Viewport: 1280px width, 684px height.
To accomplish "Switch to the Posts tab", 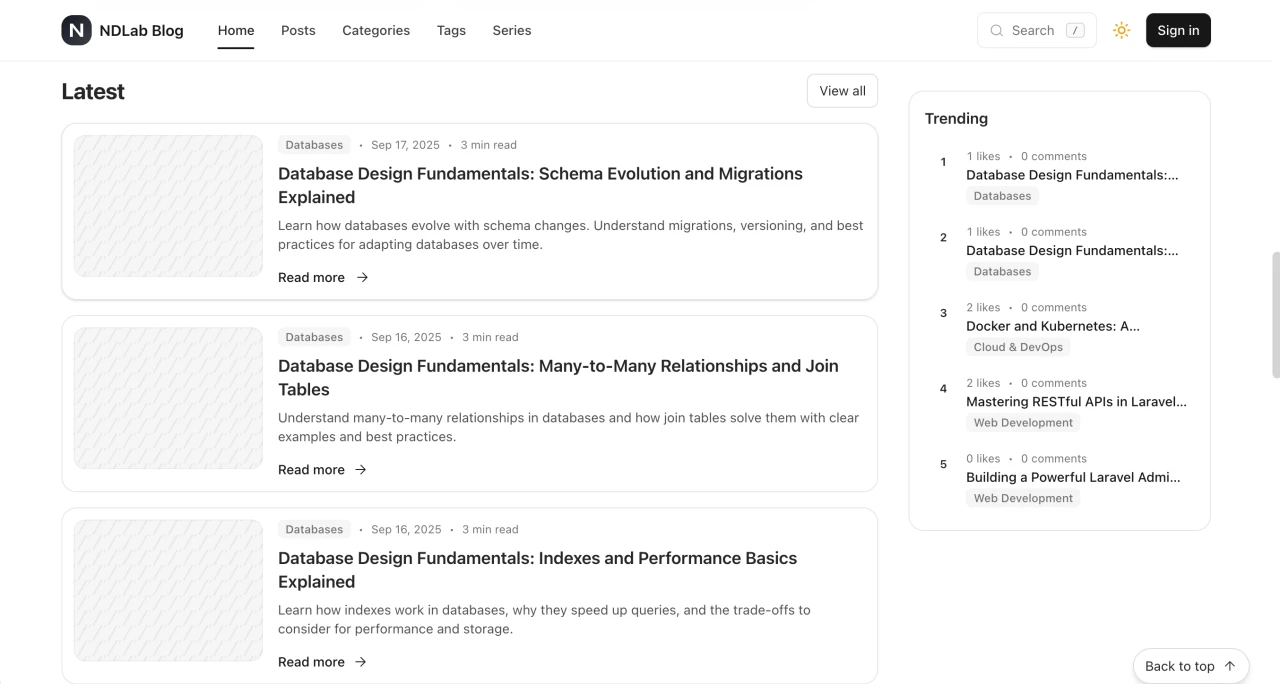I will [x=298, y=30].
